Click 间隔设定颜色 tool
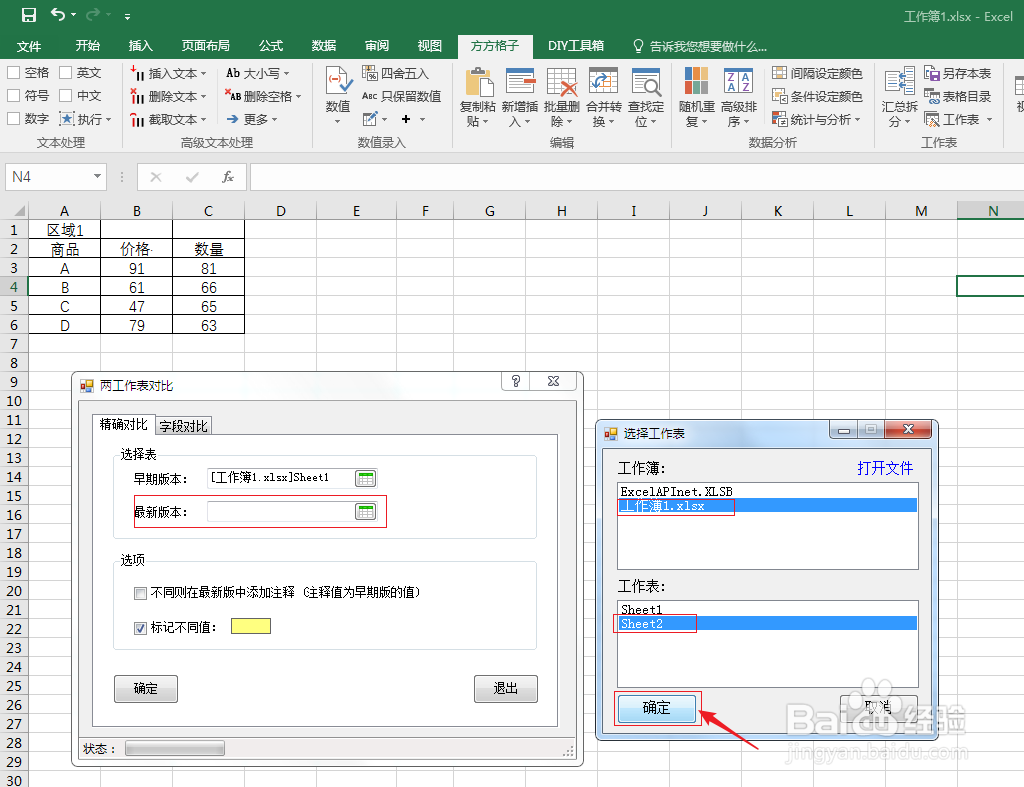 tap(817, 73)
